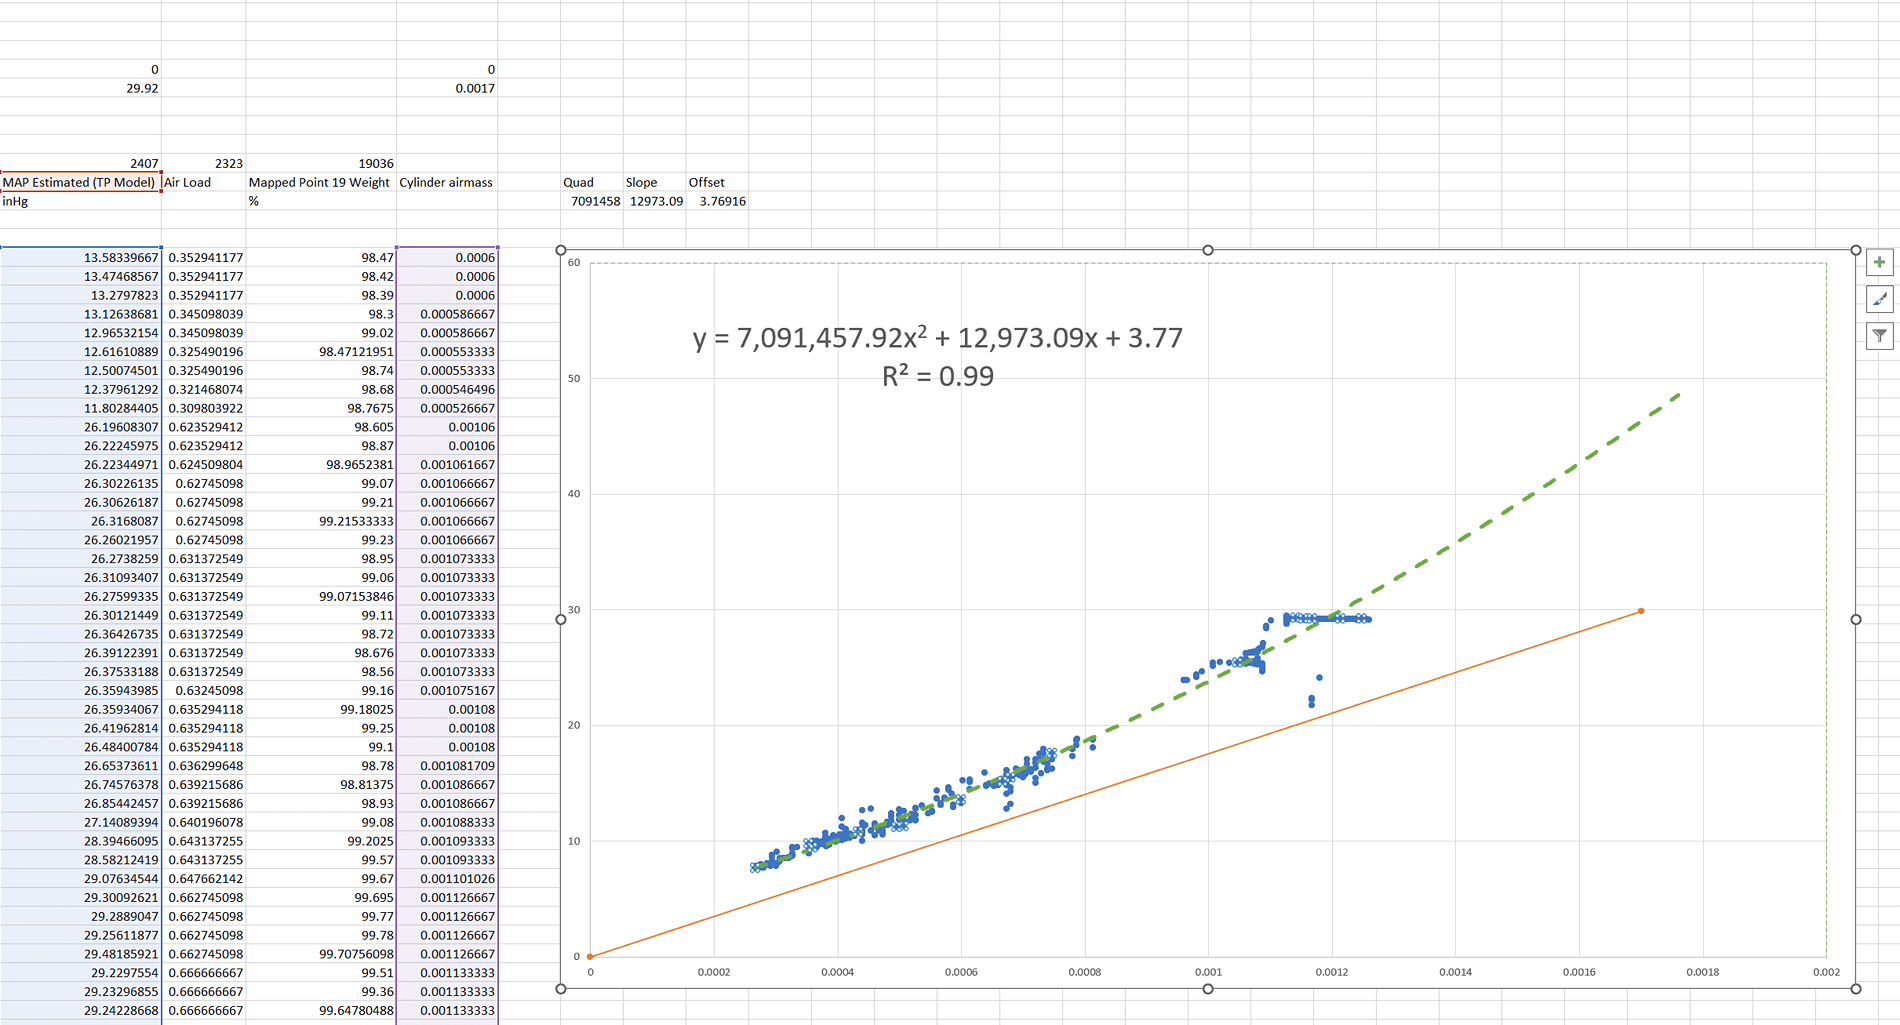Click the chart's bottom-right resize handle
Viewport: 1900px width, 1025px height.
click(1856, 989)
